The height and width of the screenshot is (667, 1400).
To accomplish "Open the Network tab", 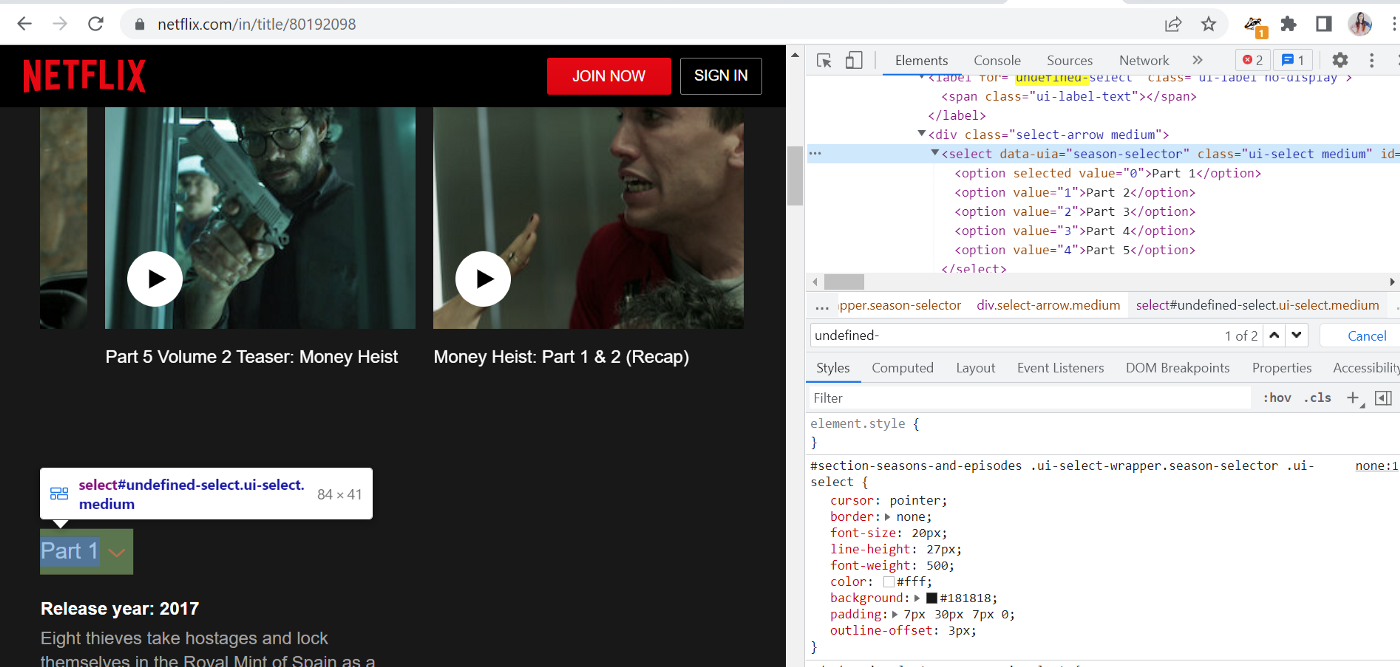I will tap(1144, 61).
